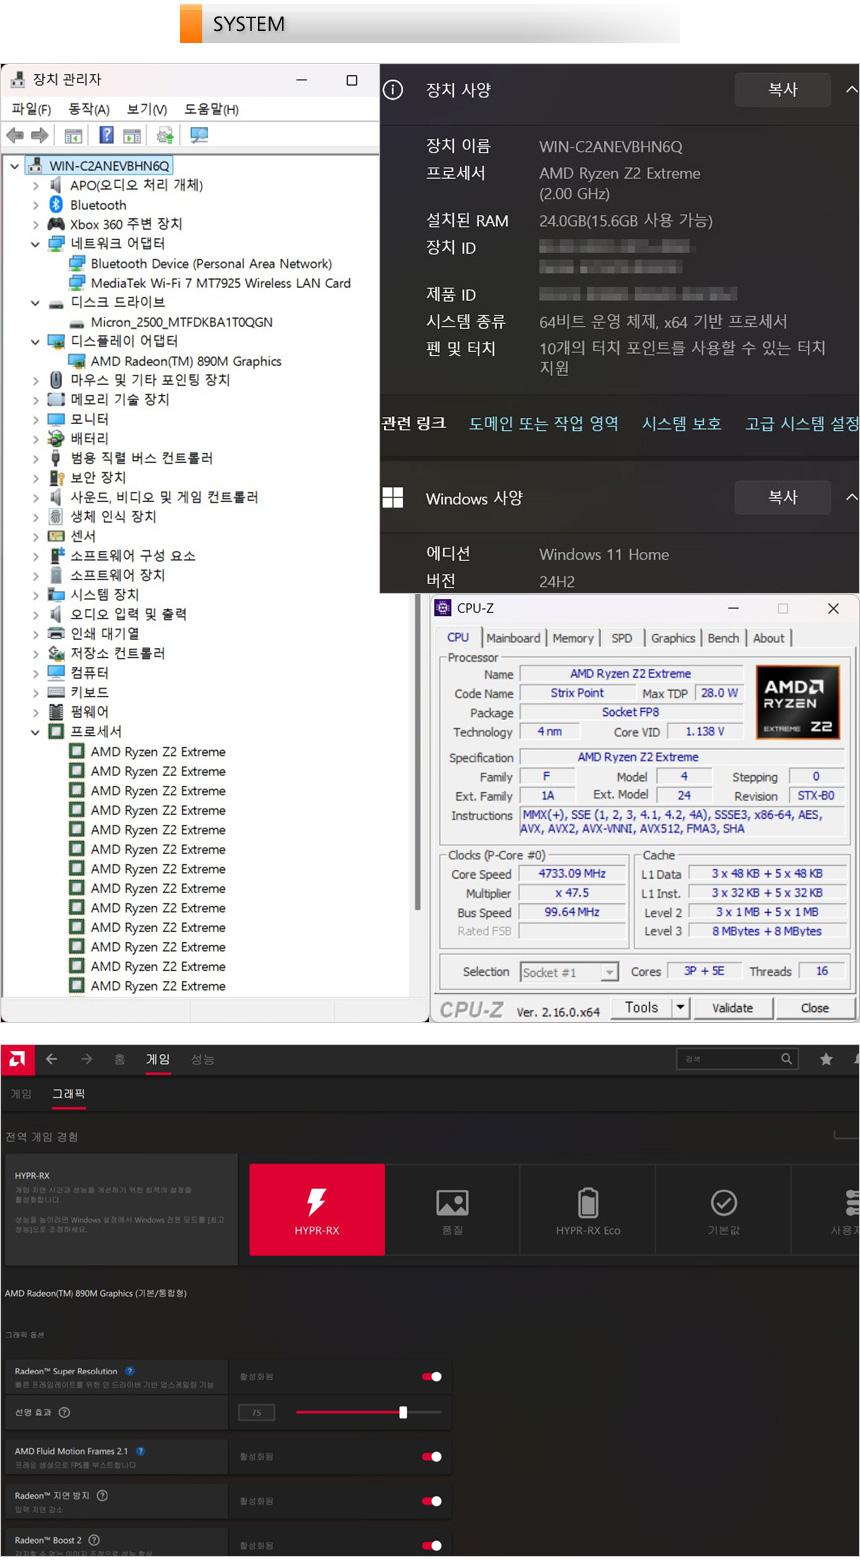Go back using AMD Software back arrow
The image size is (860, 1560).
pyautogui.click(x=51, y=1059)
